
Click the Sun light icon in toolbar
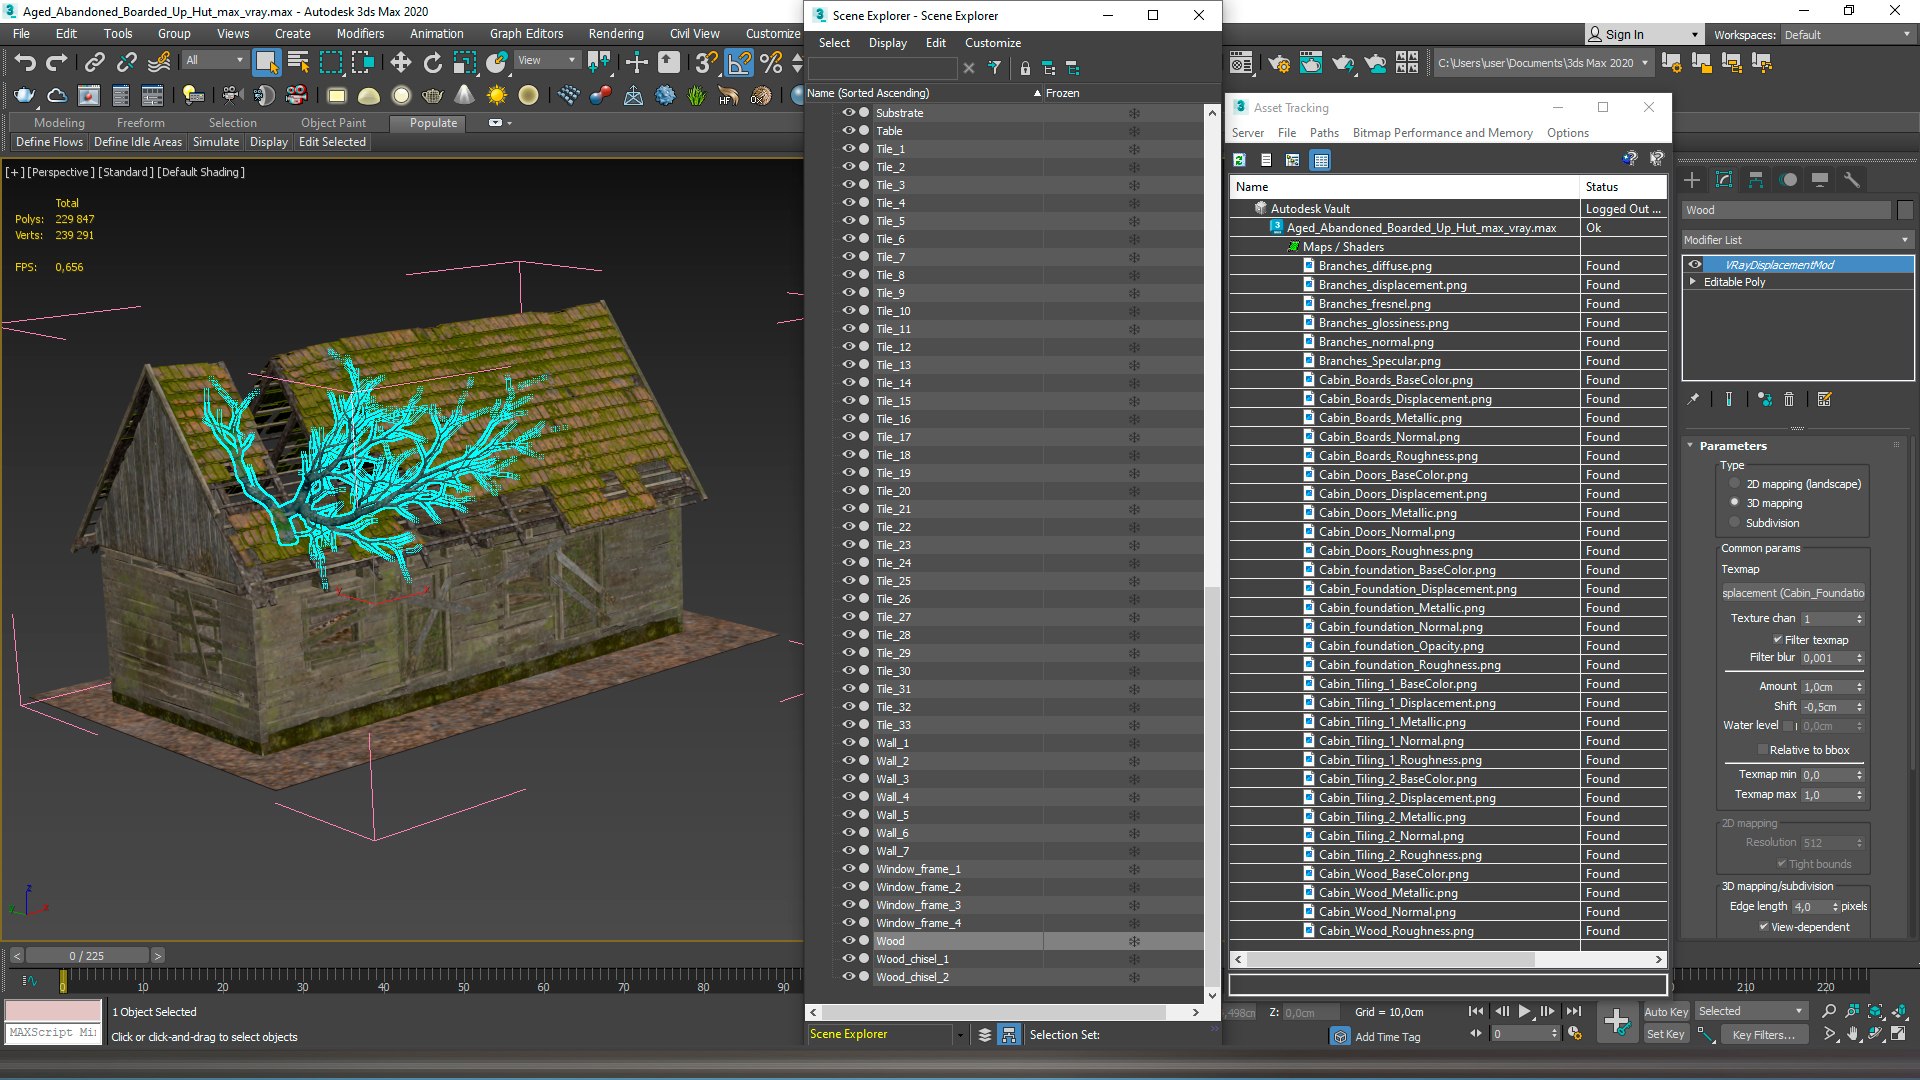[x=496, y=96]
